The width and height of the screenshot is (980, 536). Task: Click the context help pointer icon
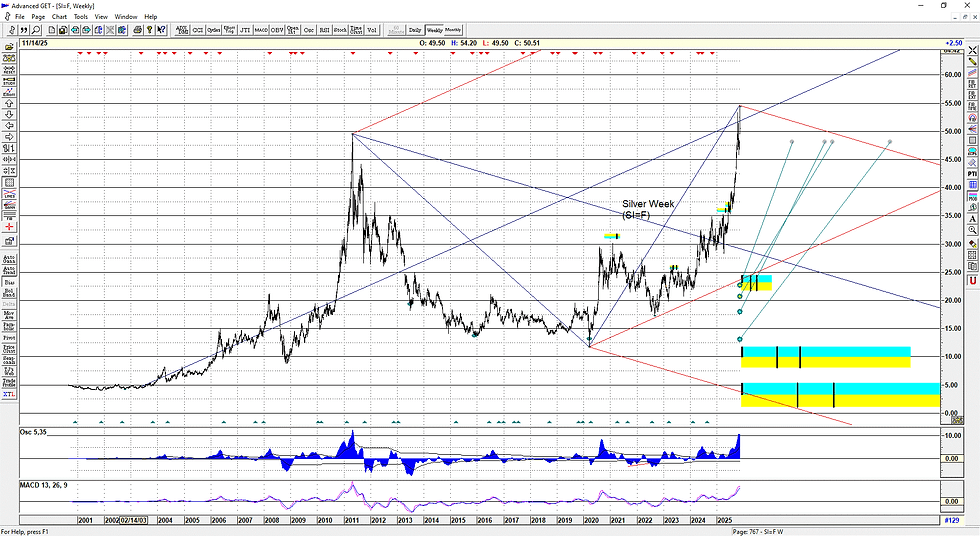pyautogui.click(x=161, y=30)
